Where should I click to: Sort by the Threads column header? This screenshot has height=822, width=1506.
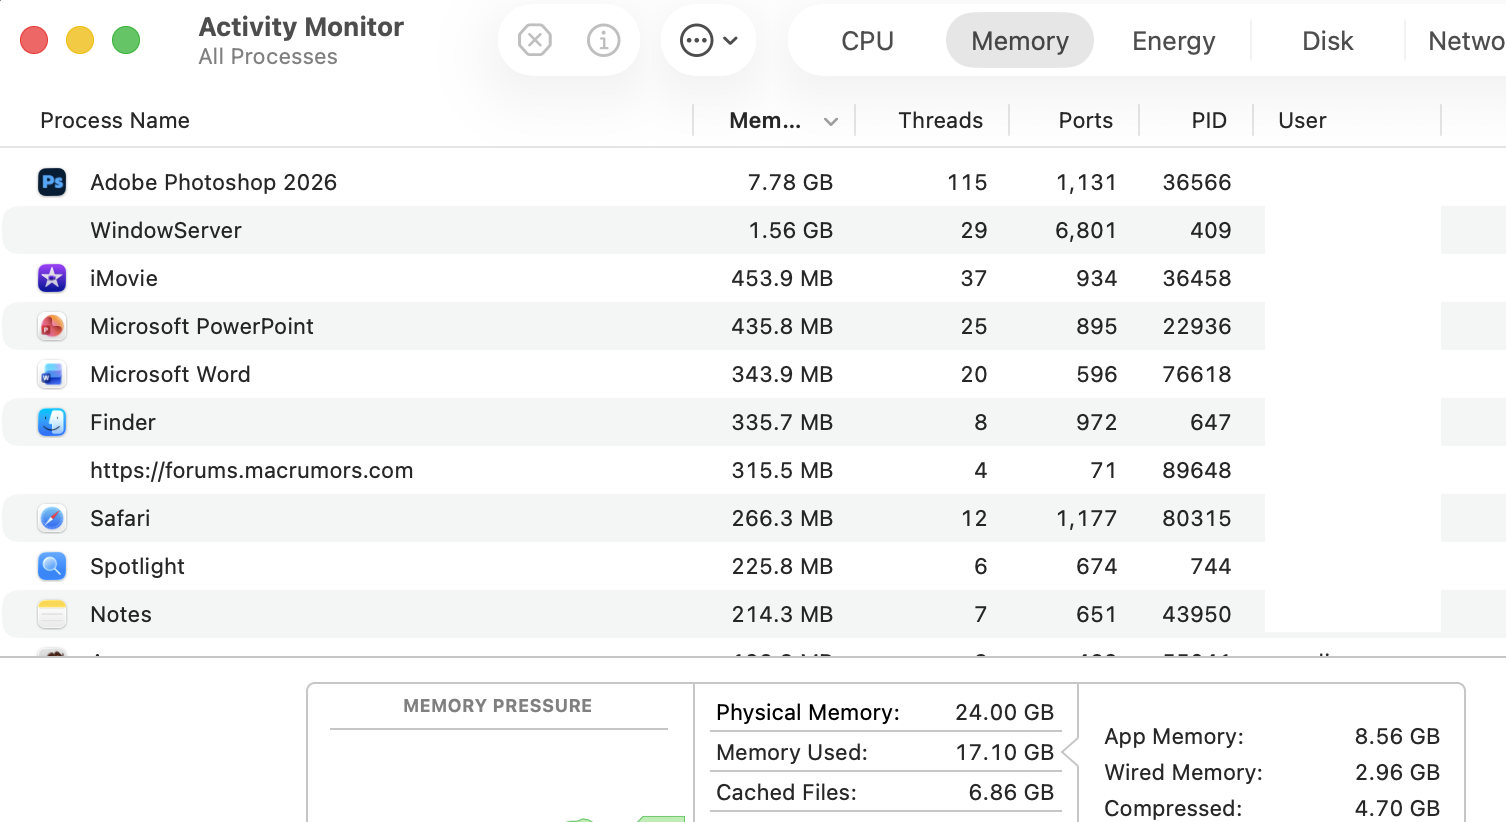[x=941, y=120]
